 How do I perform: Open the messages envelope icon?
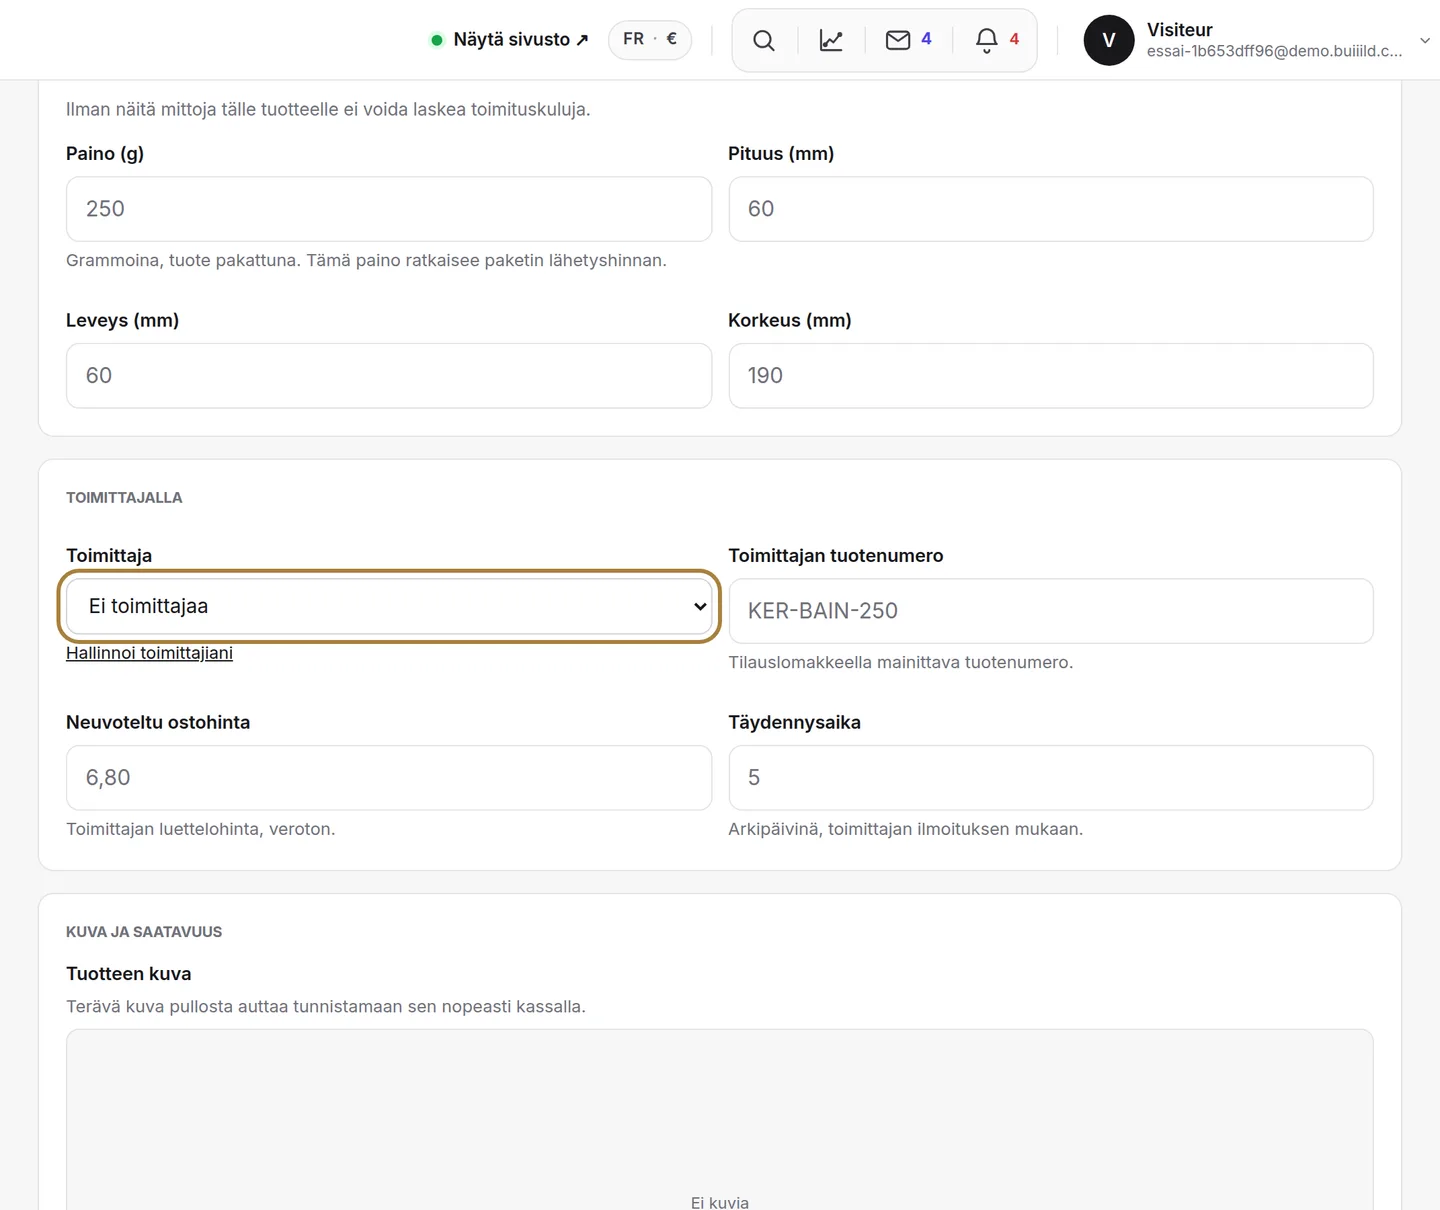click(x=898, y=40)
